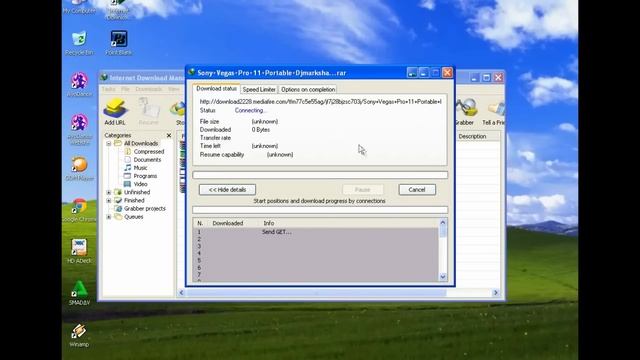Open My Computer desktop icon

click(79, 7)
